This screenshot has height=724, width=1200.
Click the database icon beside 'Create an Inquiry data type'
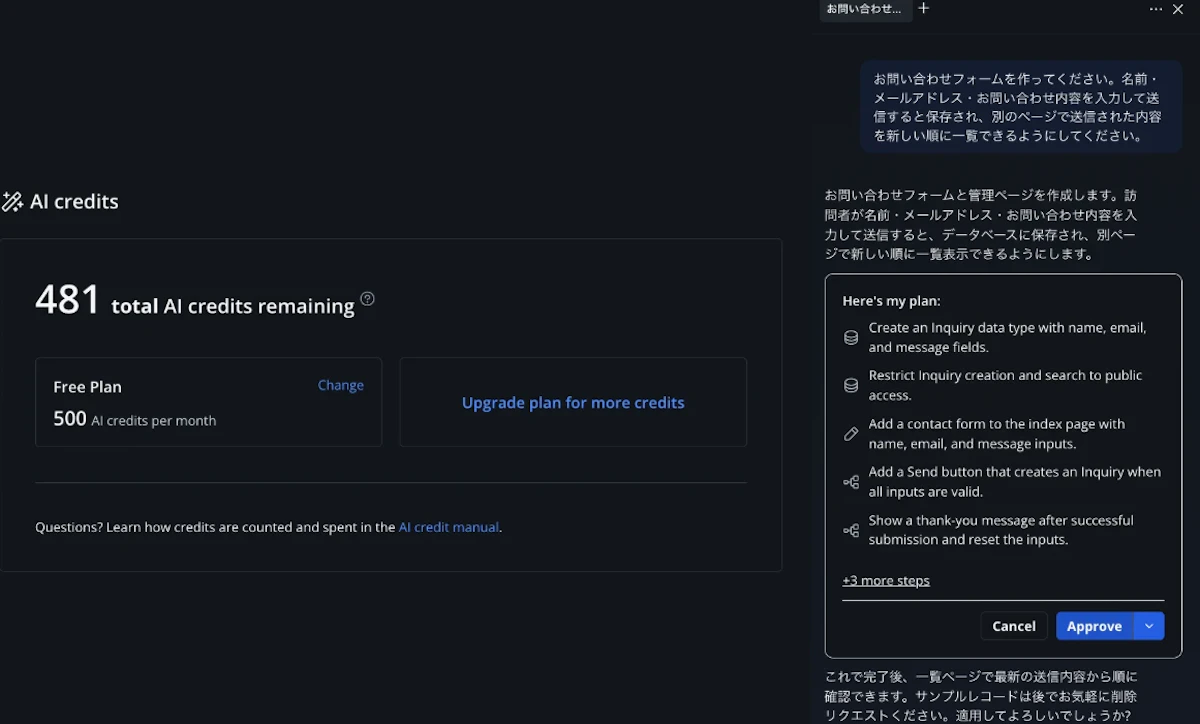[851, 338]
